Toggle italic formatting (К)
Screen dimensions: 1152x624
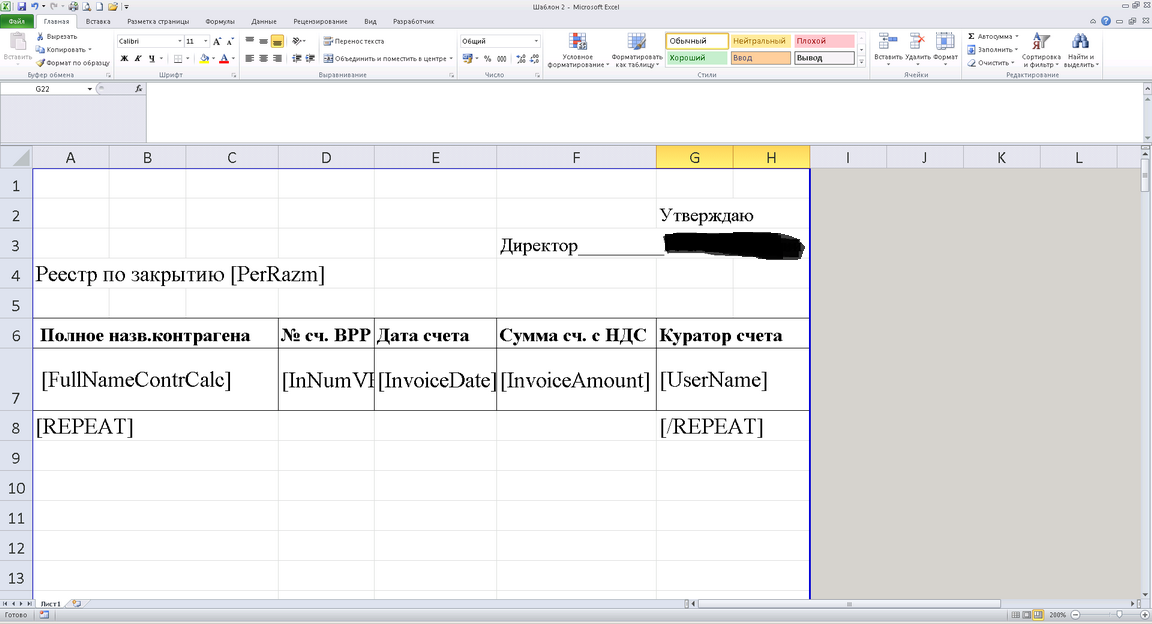(137, 58)
